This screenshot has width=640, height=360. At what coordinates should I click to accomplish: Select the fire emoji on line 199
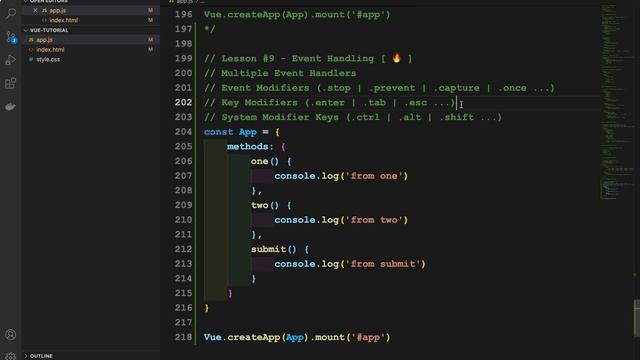[x=397, y=58]
